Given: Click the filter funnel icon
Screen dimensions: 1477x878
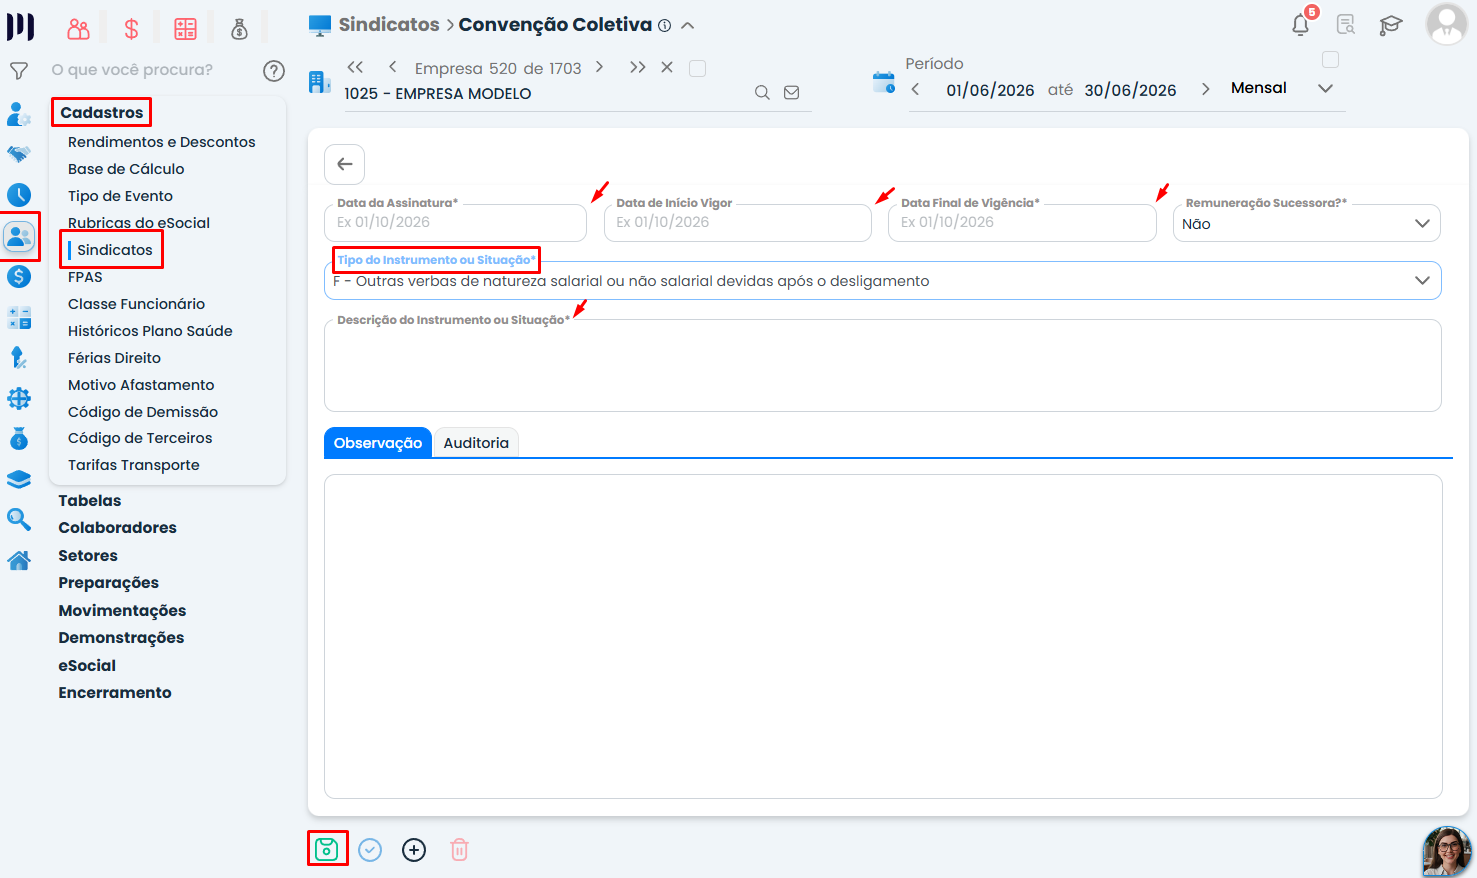Looking at the screenshot, I should tap(18, 71).
